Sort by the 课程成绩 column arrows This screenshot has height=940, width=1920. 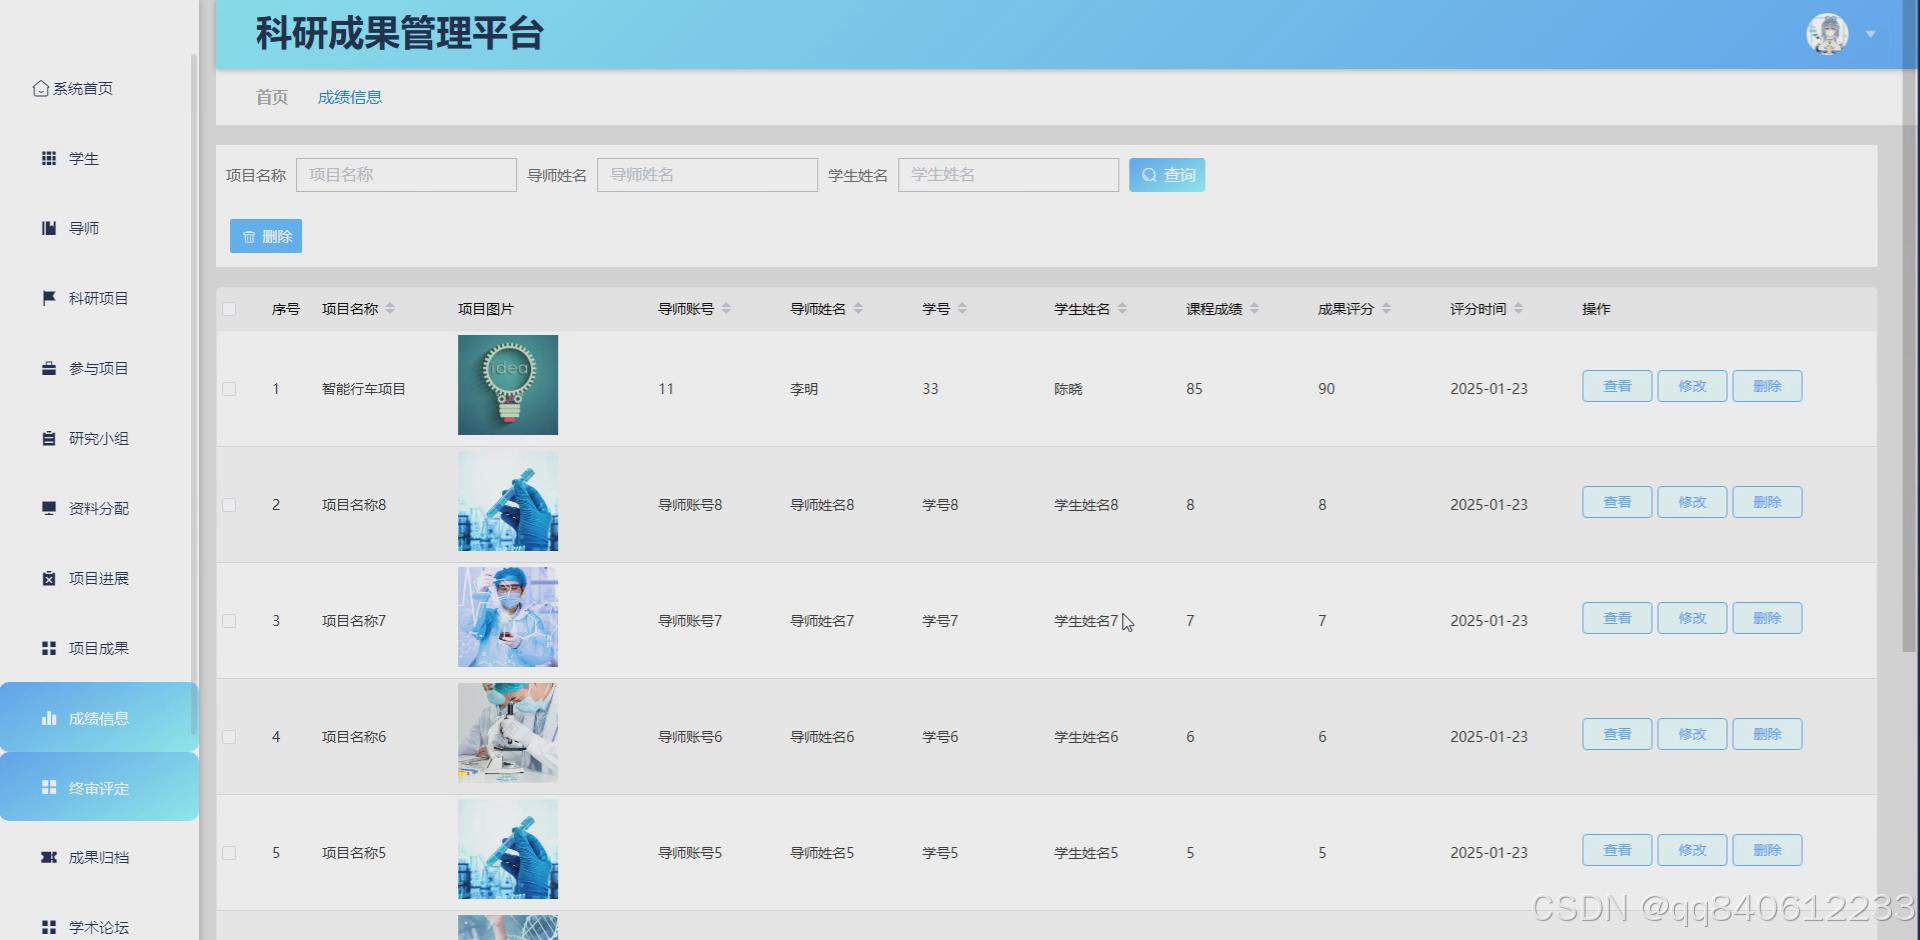tap(1254, 309)
